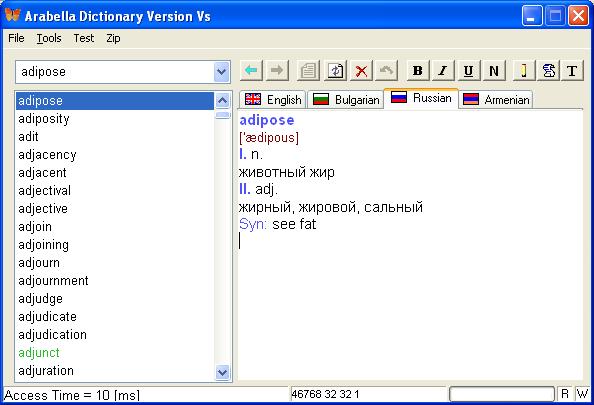Click the R button in status bar
The height and width of the screenshot is (405, 594).
(565, 394)
